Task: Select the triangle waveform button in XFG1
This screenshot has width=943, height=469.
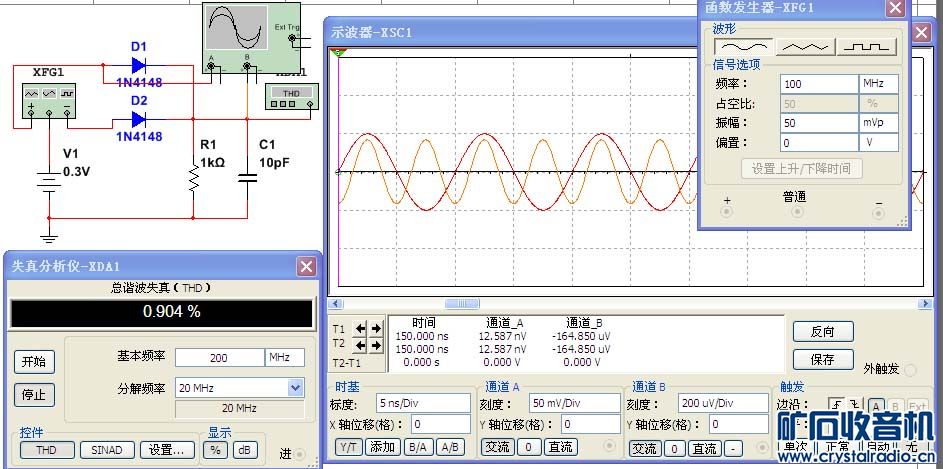Action: click(x=805, y=47)
